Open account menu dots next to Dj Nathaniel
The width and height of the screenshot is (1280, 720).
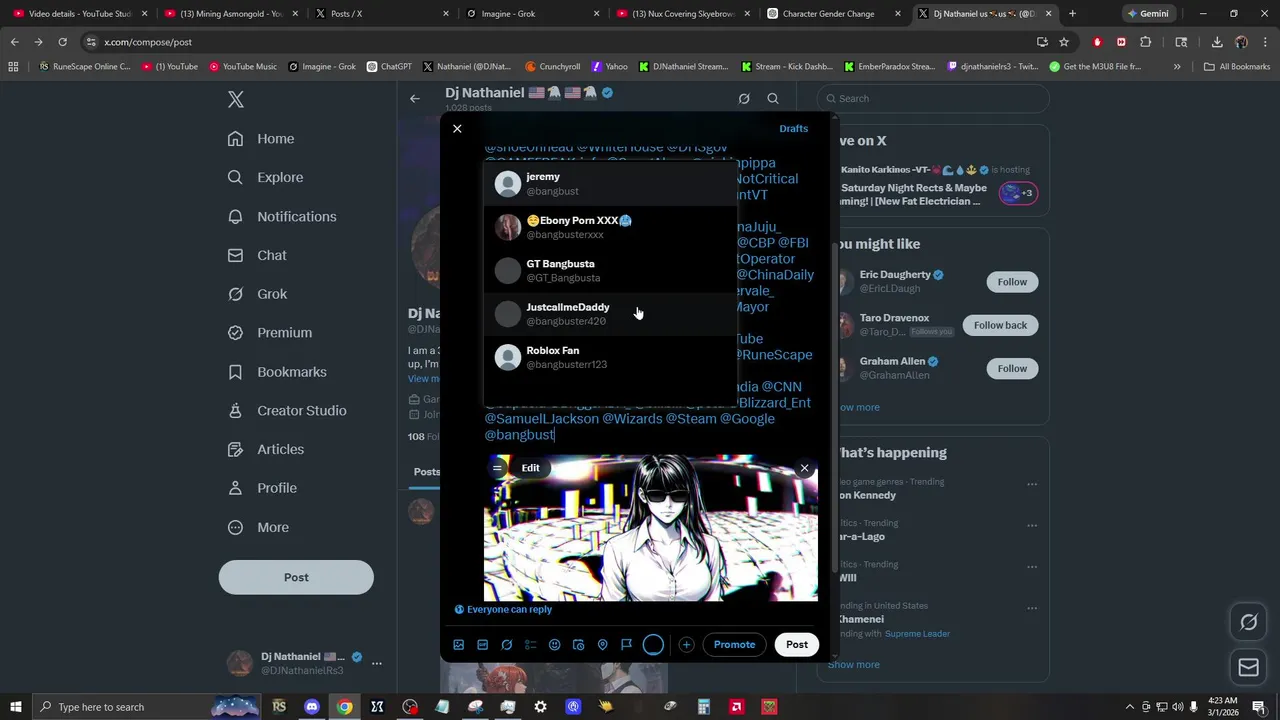[x=377, y=663]
